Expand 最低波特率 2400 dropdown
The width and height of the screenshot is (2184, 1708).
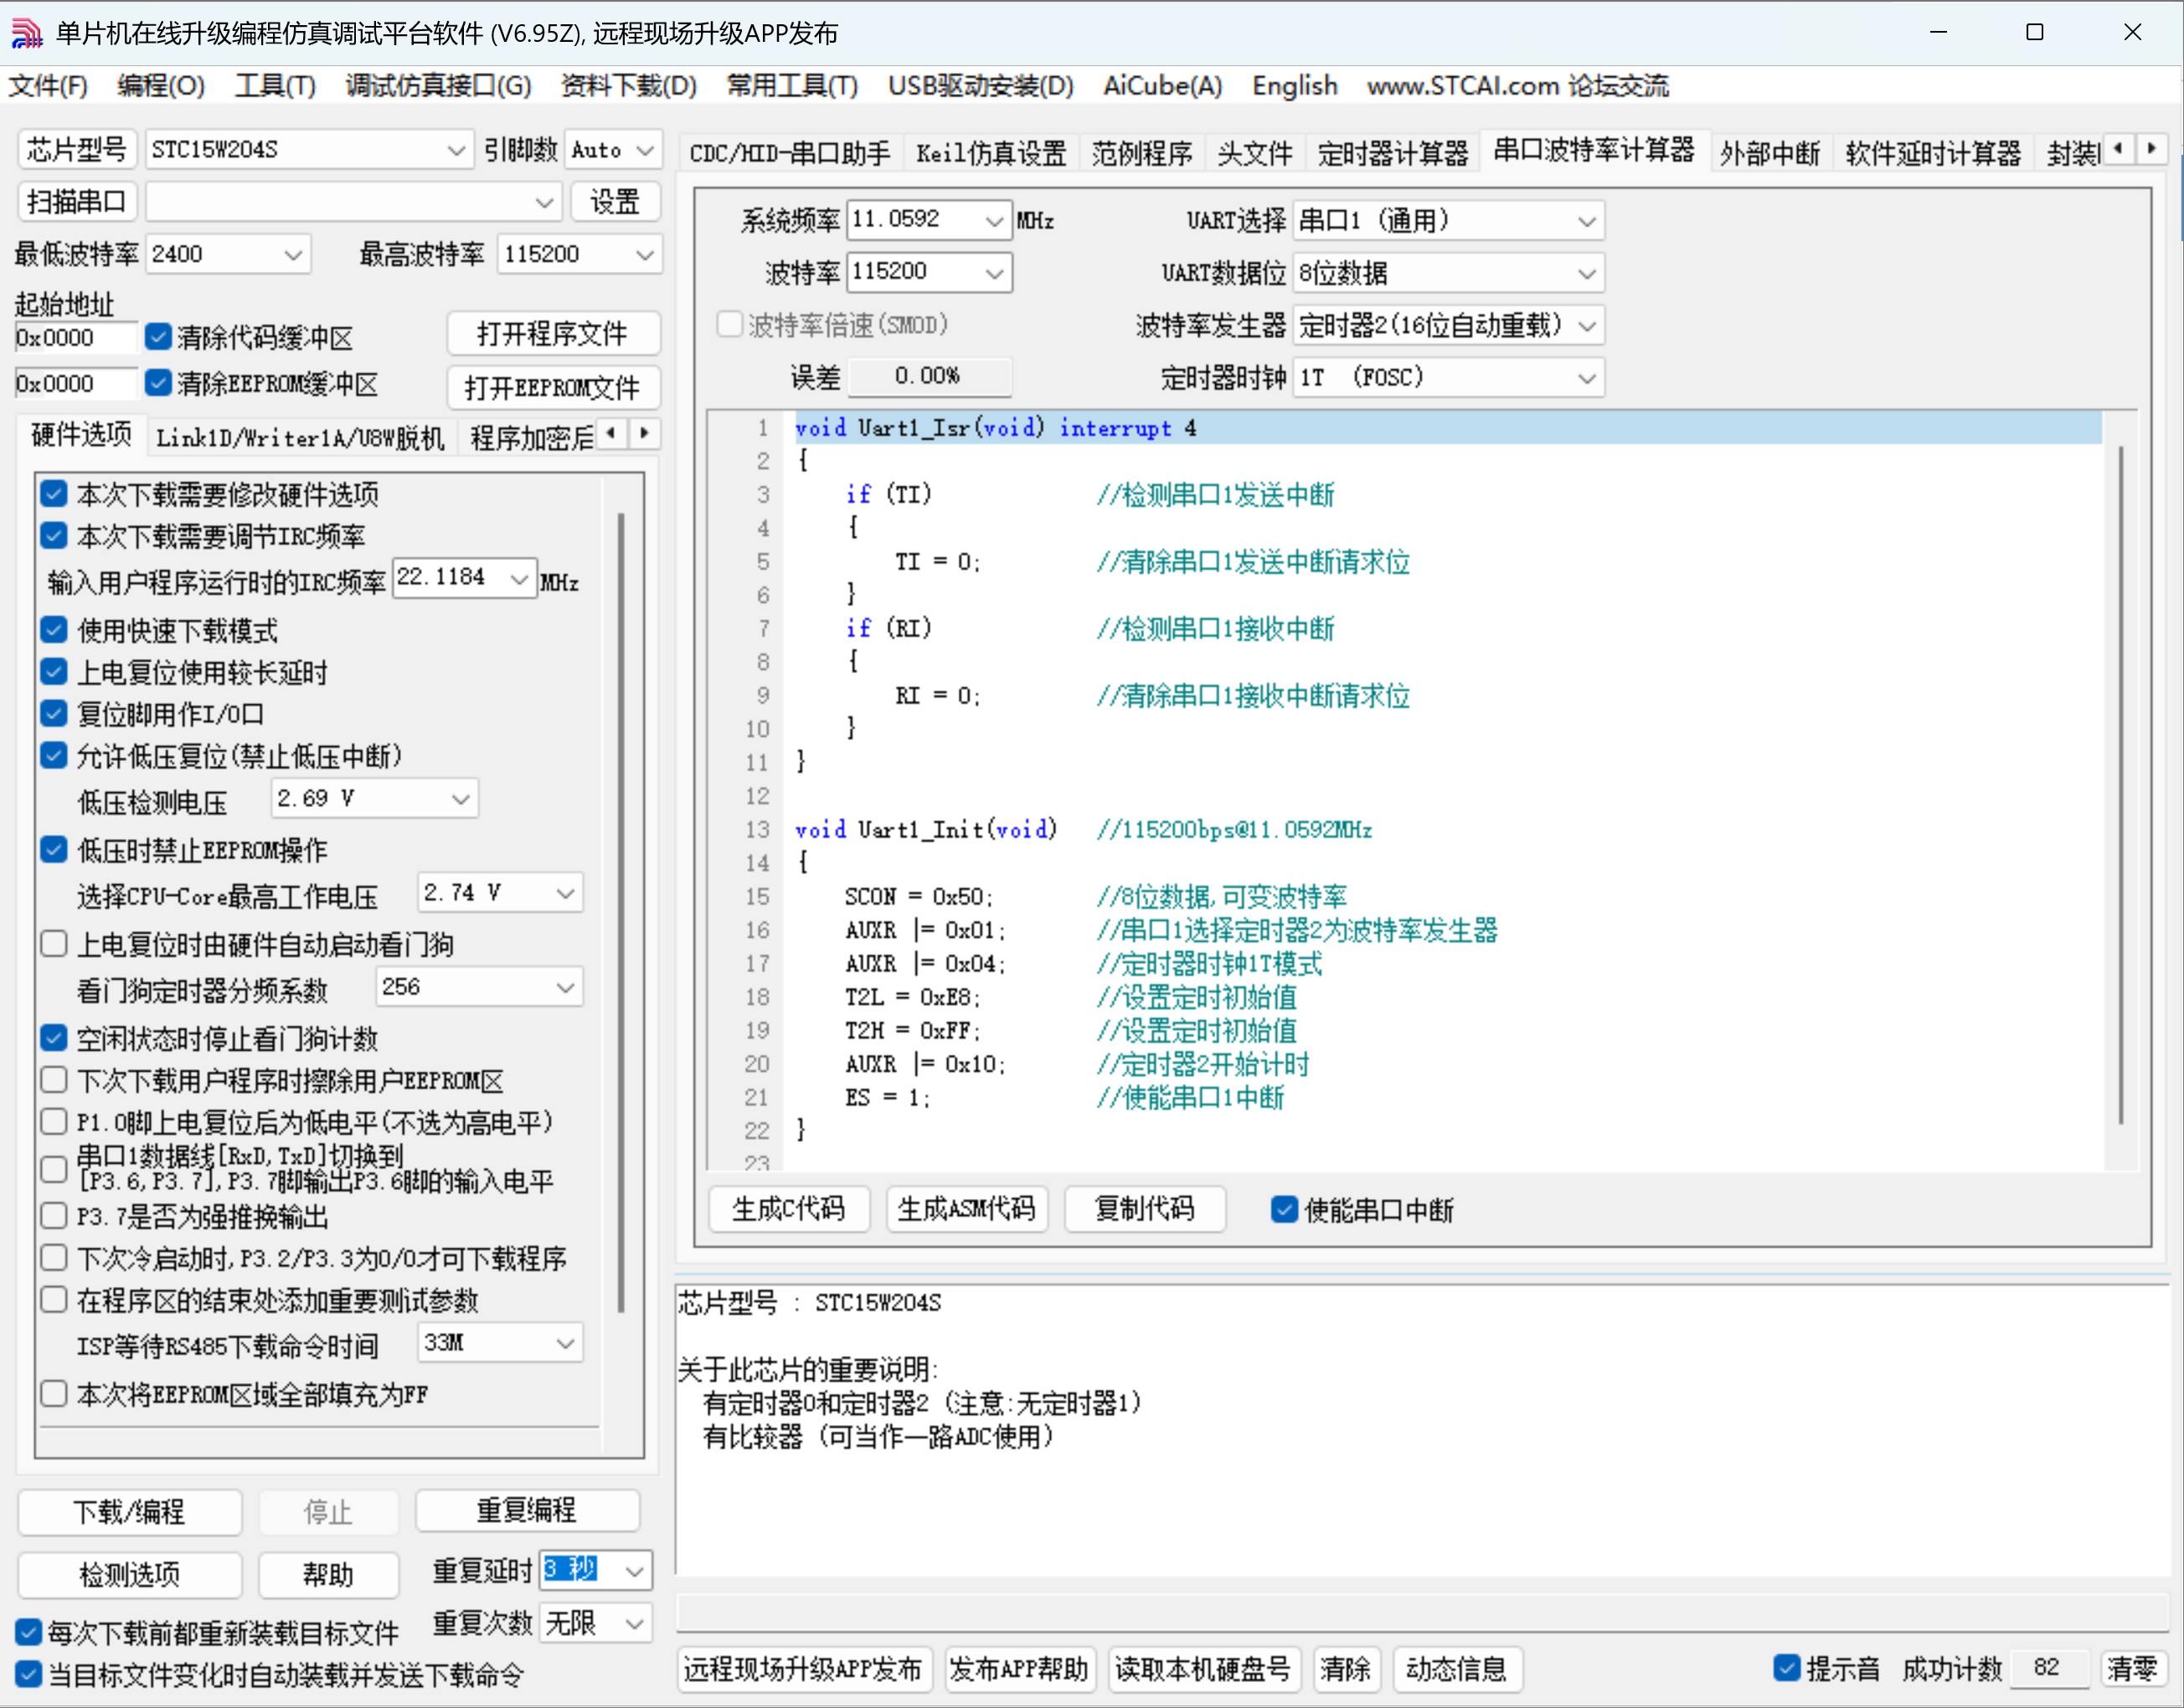(x=293, y=254)
